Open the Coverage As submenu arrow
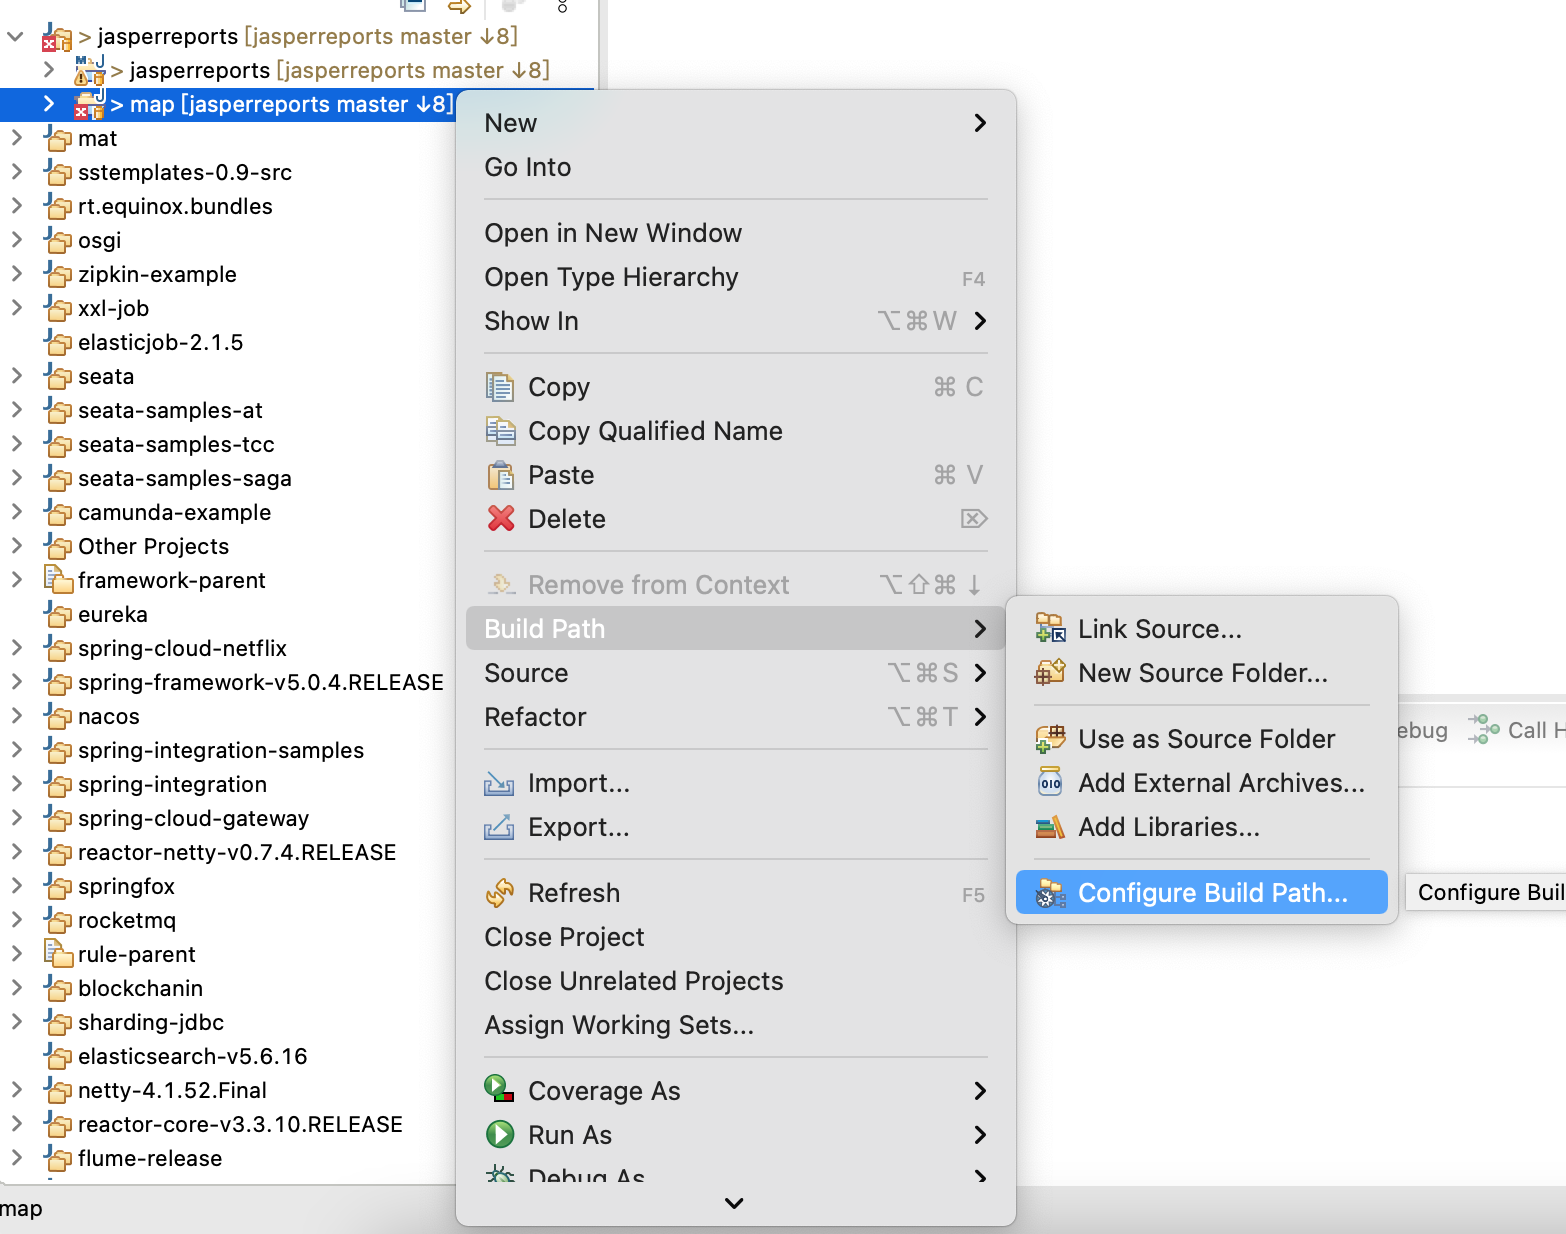 980,1091
